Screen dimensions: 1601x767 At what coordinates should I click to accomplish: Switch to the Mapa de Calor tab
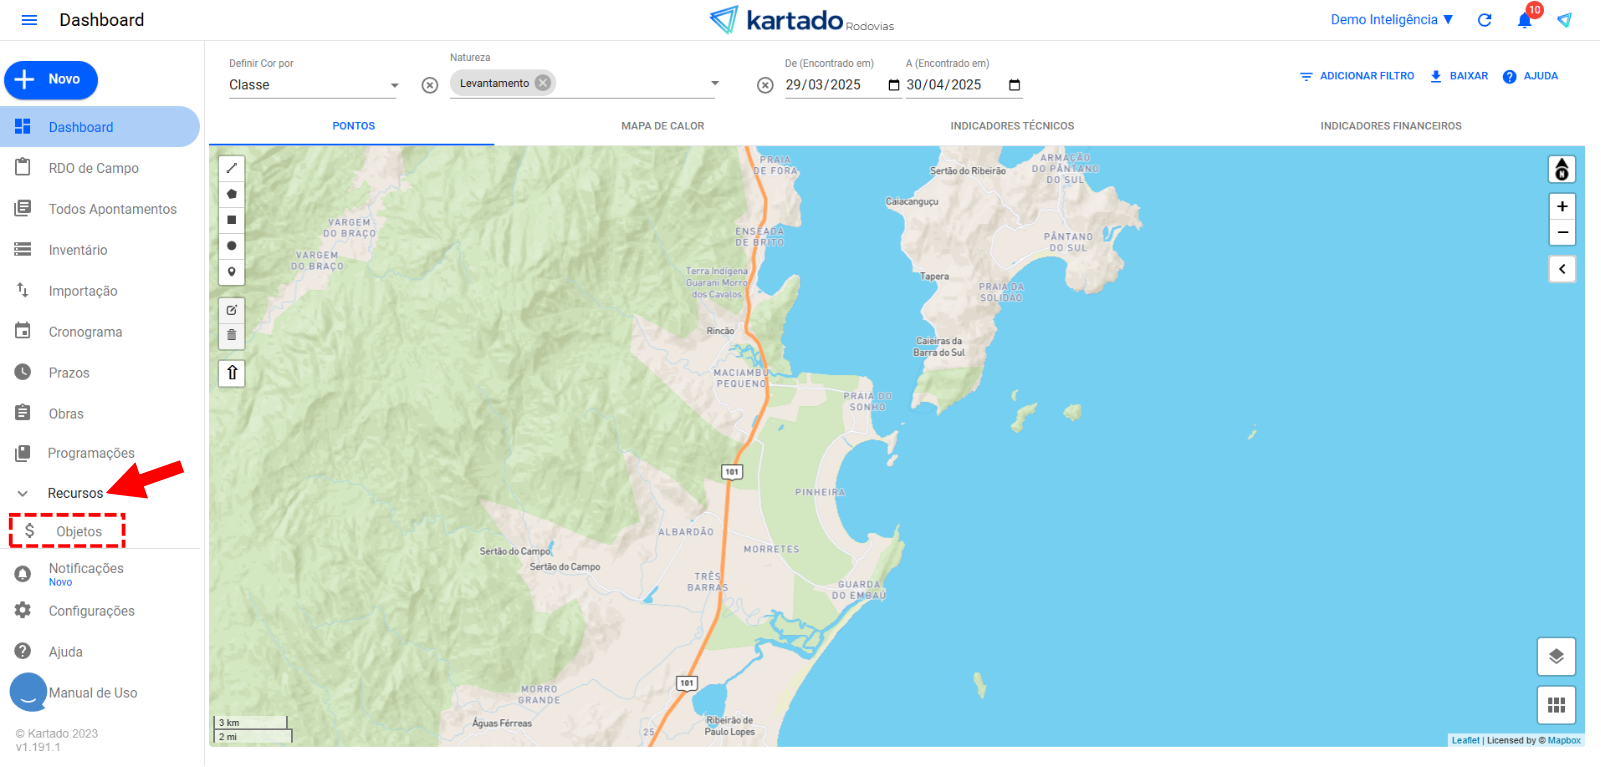tap(662, 126)
